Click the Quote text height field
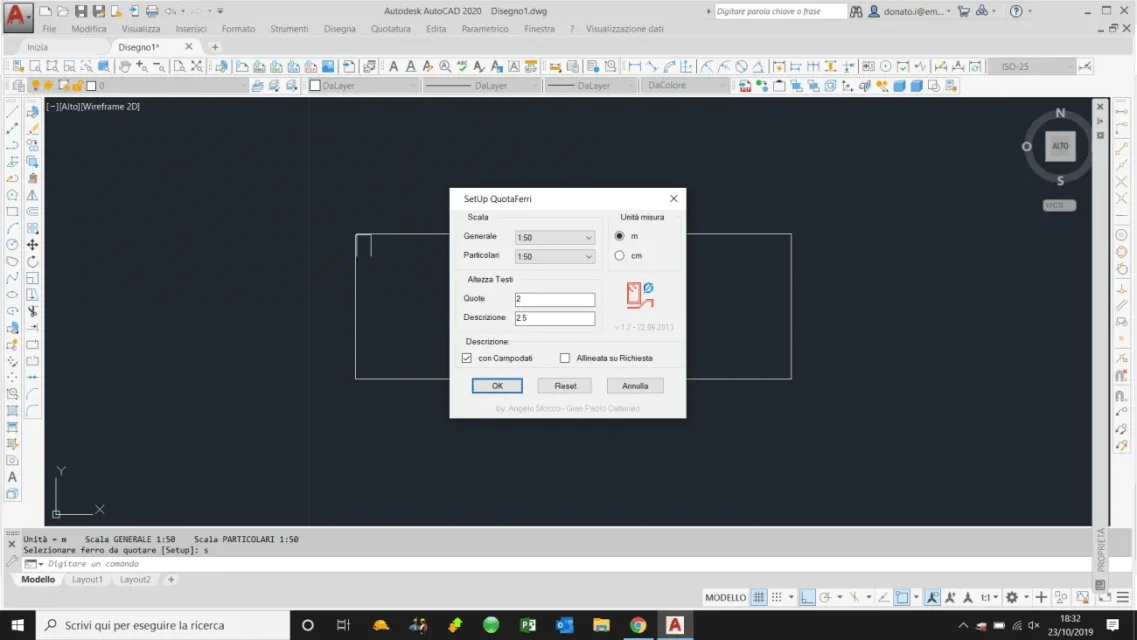This screenshot has height=640, width=1137. click(555, 299)
